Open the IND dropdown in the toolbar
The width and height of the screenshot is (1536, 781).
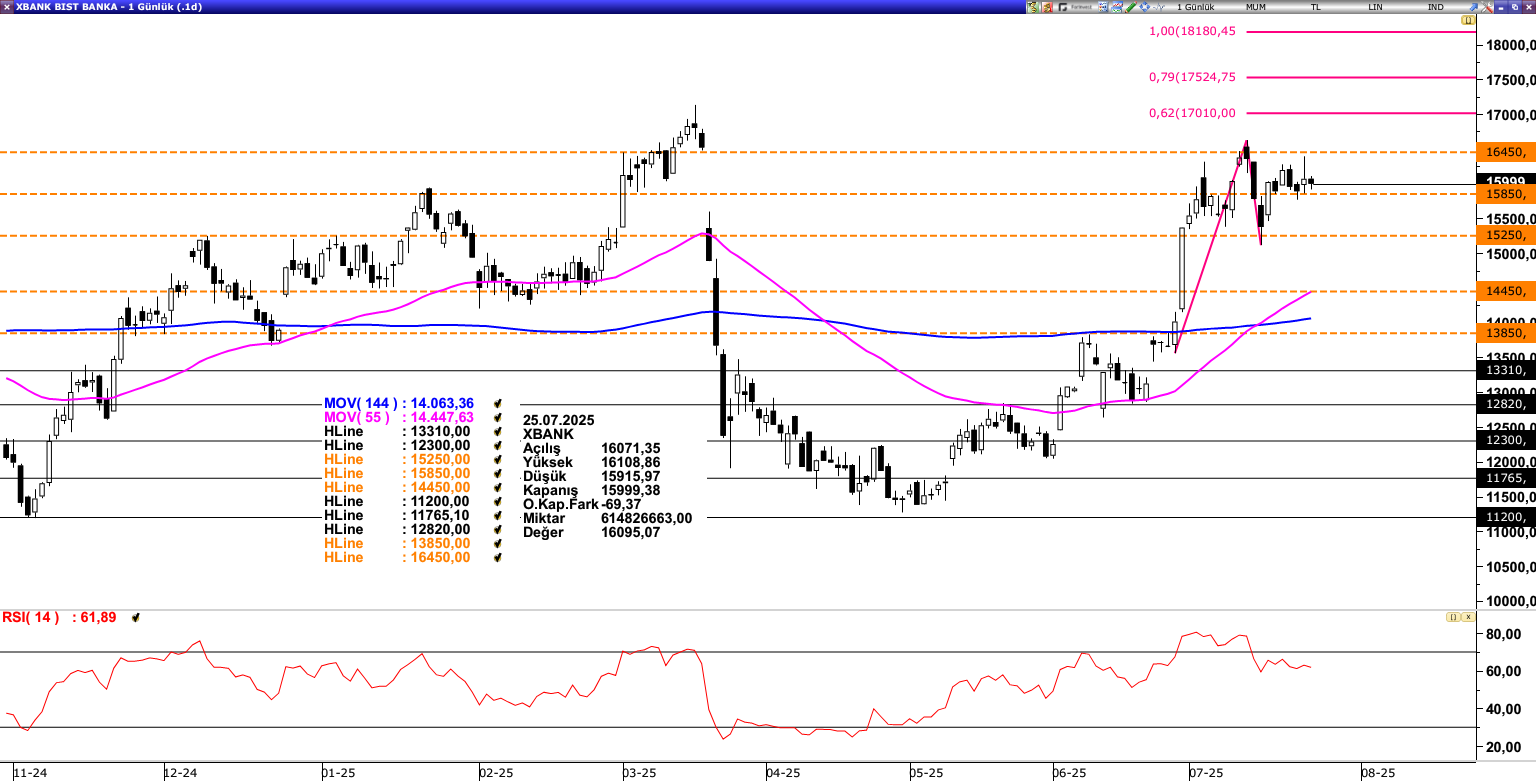(1435, 7)
